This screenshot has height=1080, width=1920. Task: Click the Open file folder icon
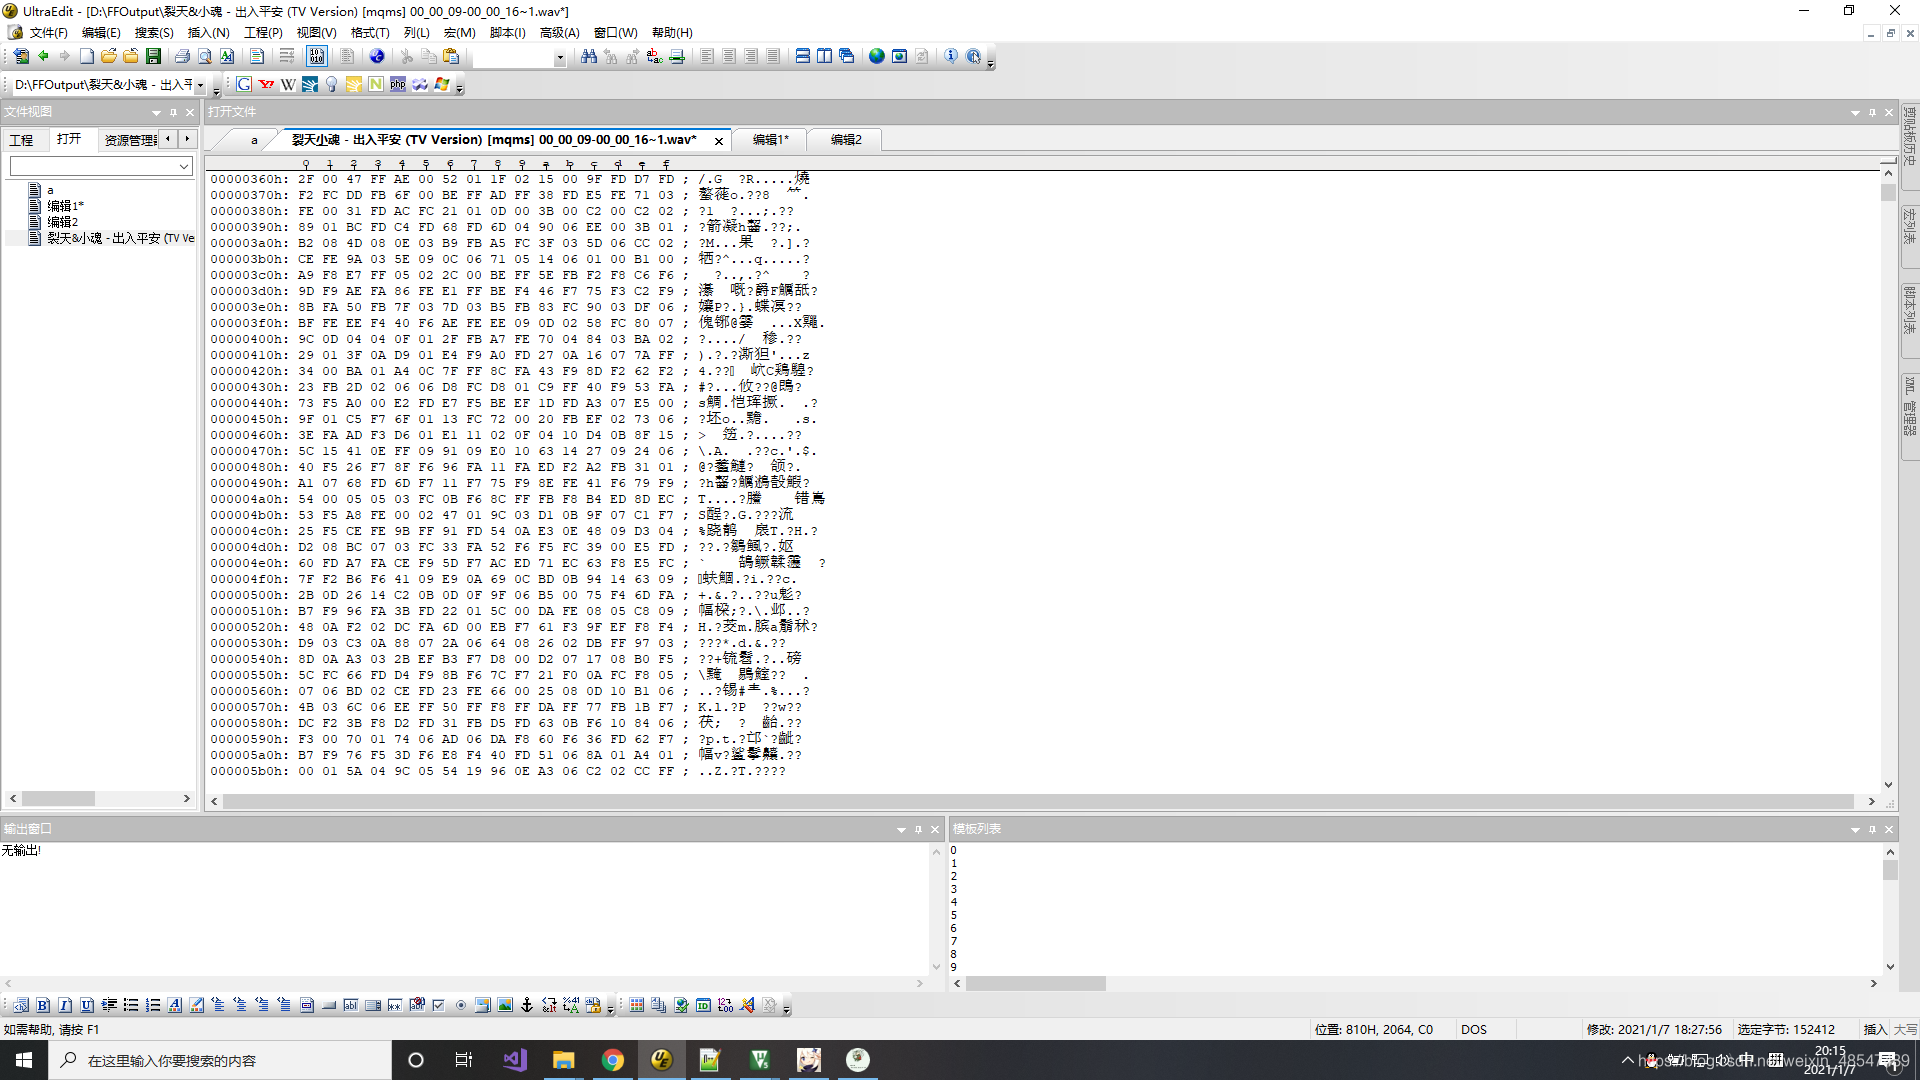[x=109, y=56]
